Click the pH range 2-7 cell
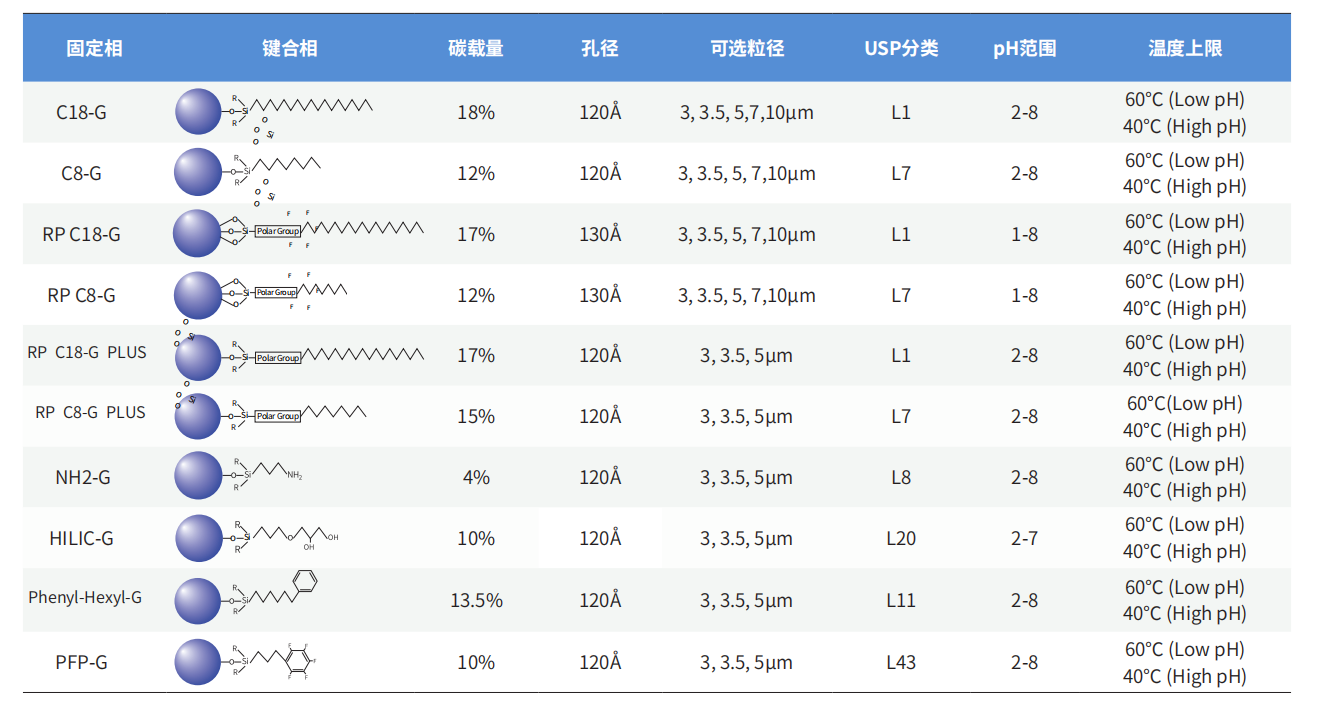Image resolution: width=1319 pixels, height=711 pixels. 1024,538
